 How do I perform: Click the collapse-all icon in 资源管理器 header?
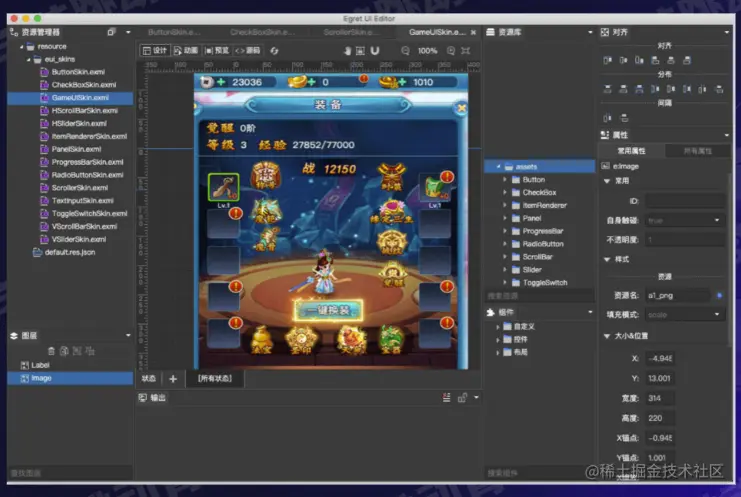click(111, 32)
